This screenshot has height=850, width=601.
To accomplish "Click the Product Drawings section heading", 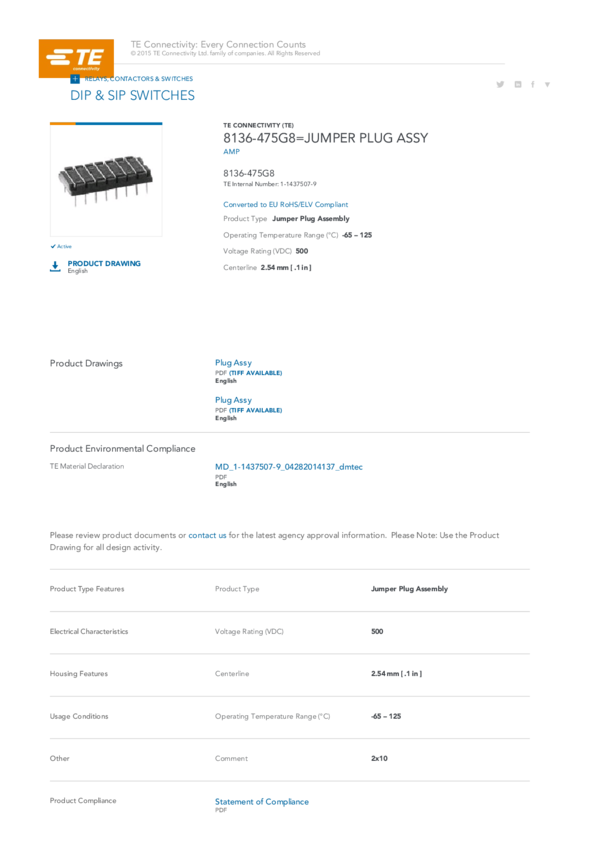I will [x=86, y=363].
